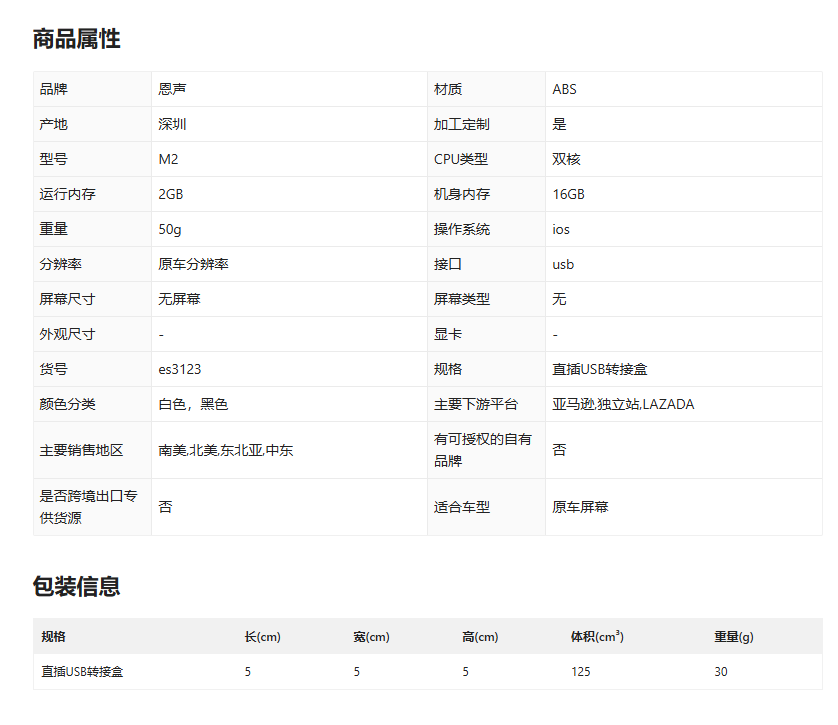Viewport: 838px width, 725px height.
Task: Click the color value 白色，黑色
Action: 193,404
